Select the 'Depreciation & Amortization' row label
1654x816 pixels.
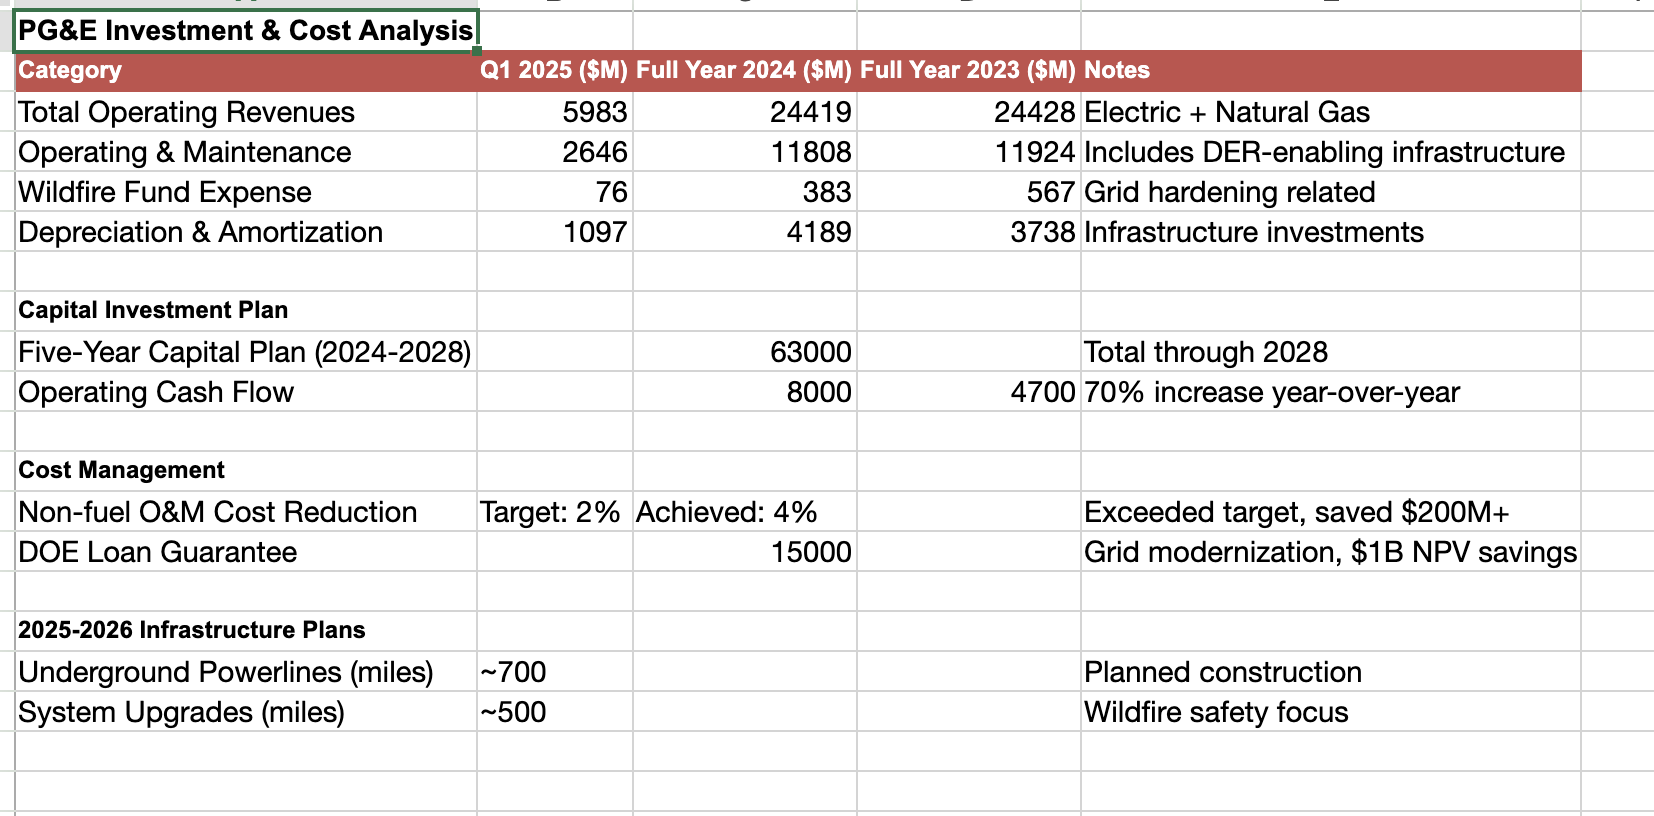(x=201, y=232)
